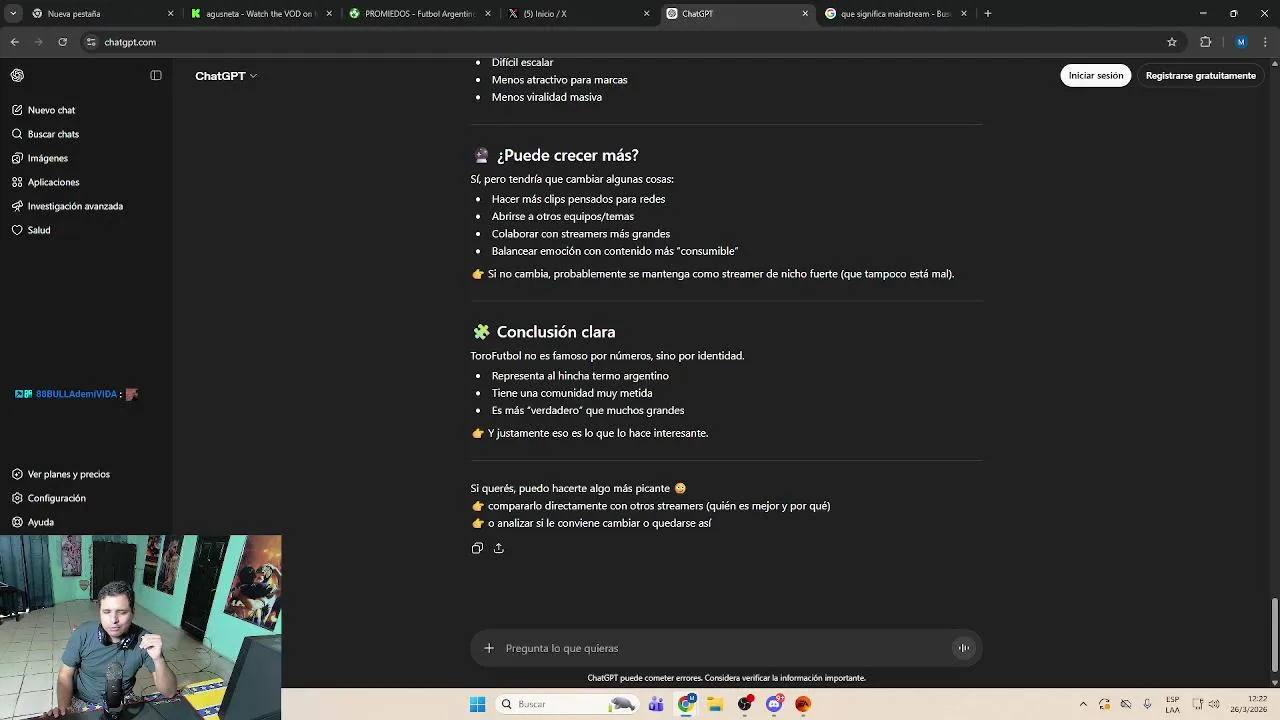Click heading Conclusión clara

555,332
